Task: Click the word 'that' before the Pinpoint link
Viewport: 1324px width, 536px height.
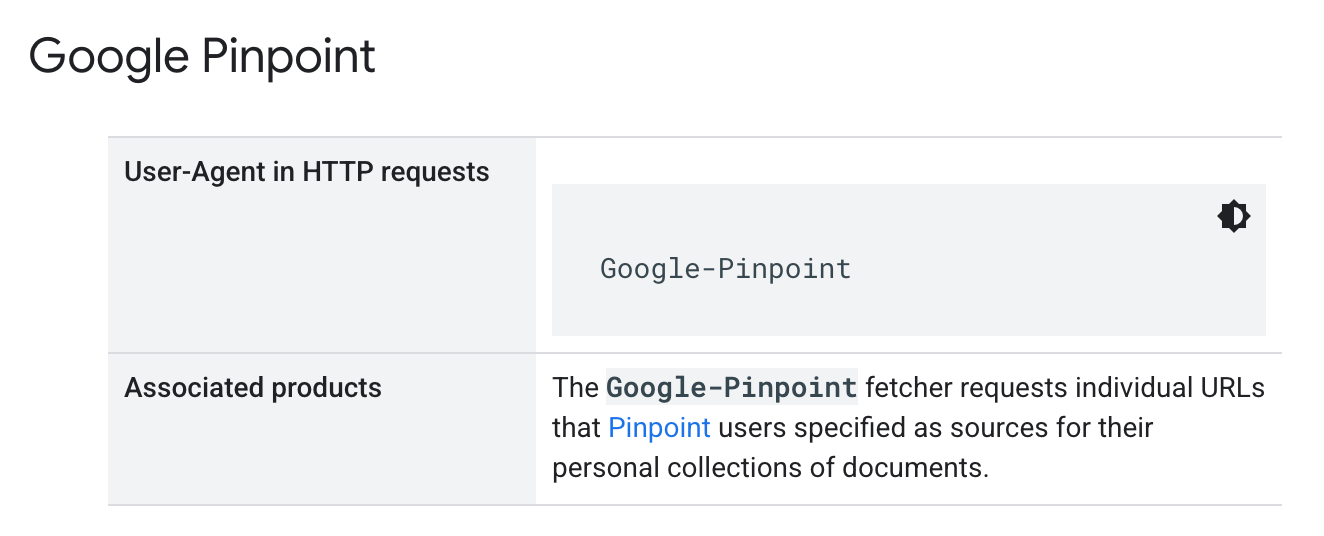Action: coord(577,428)
